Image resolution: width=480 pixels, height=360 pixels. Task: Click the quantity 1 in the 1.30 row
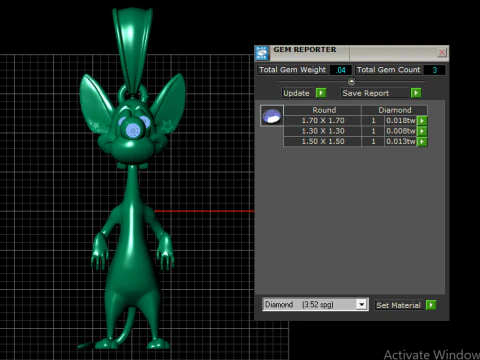tap(373, 131)
